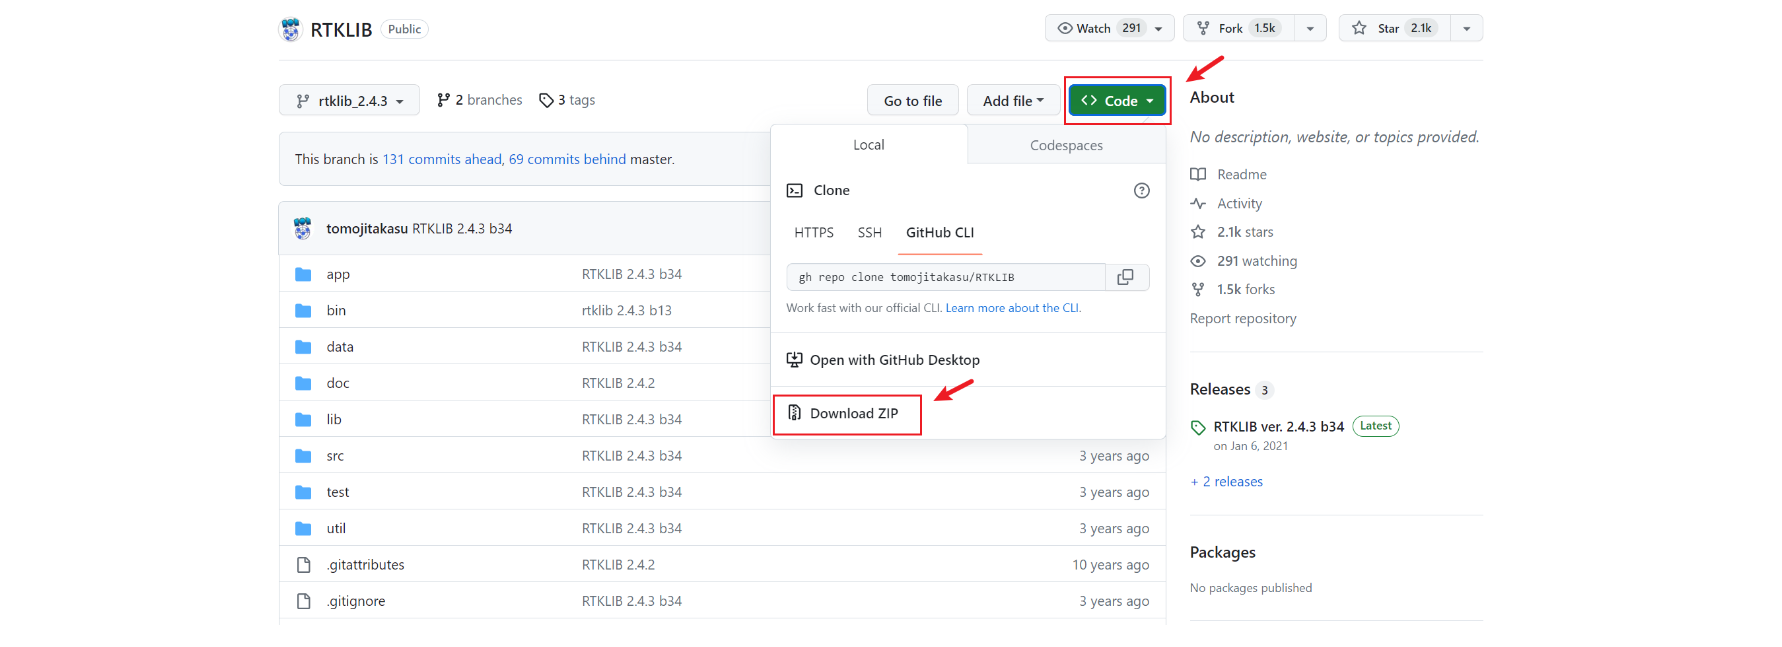Click the tag icon beside latest release
1782x647 pixels.
coord(1198,427)
